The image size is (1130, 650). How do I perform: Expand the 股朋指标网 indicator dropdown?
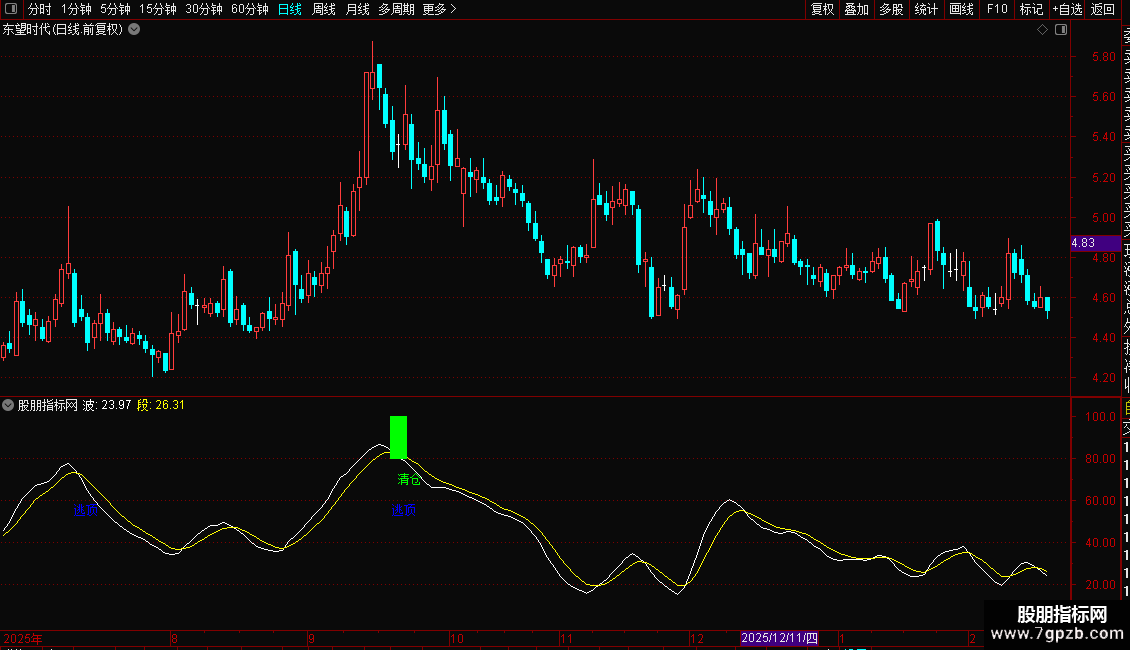(x=8, y=405)
